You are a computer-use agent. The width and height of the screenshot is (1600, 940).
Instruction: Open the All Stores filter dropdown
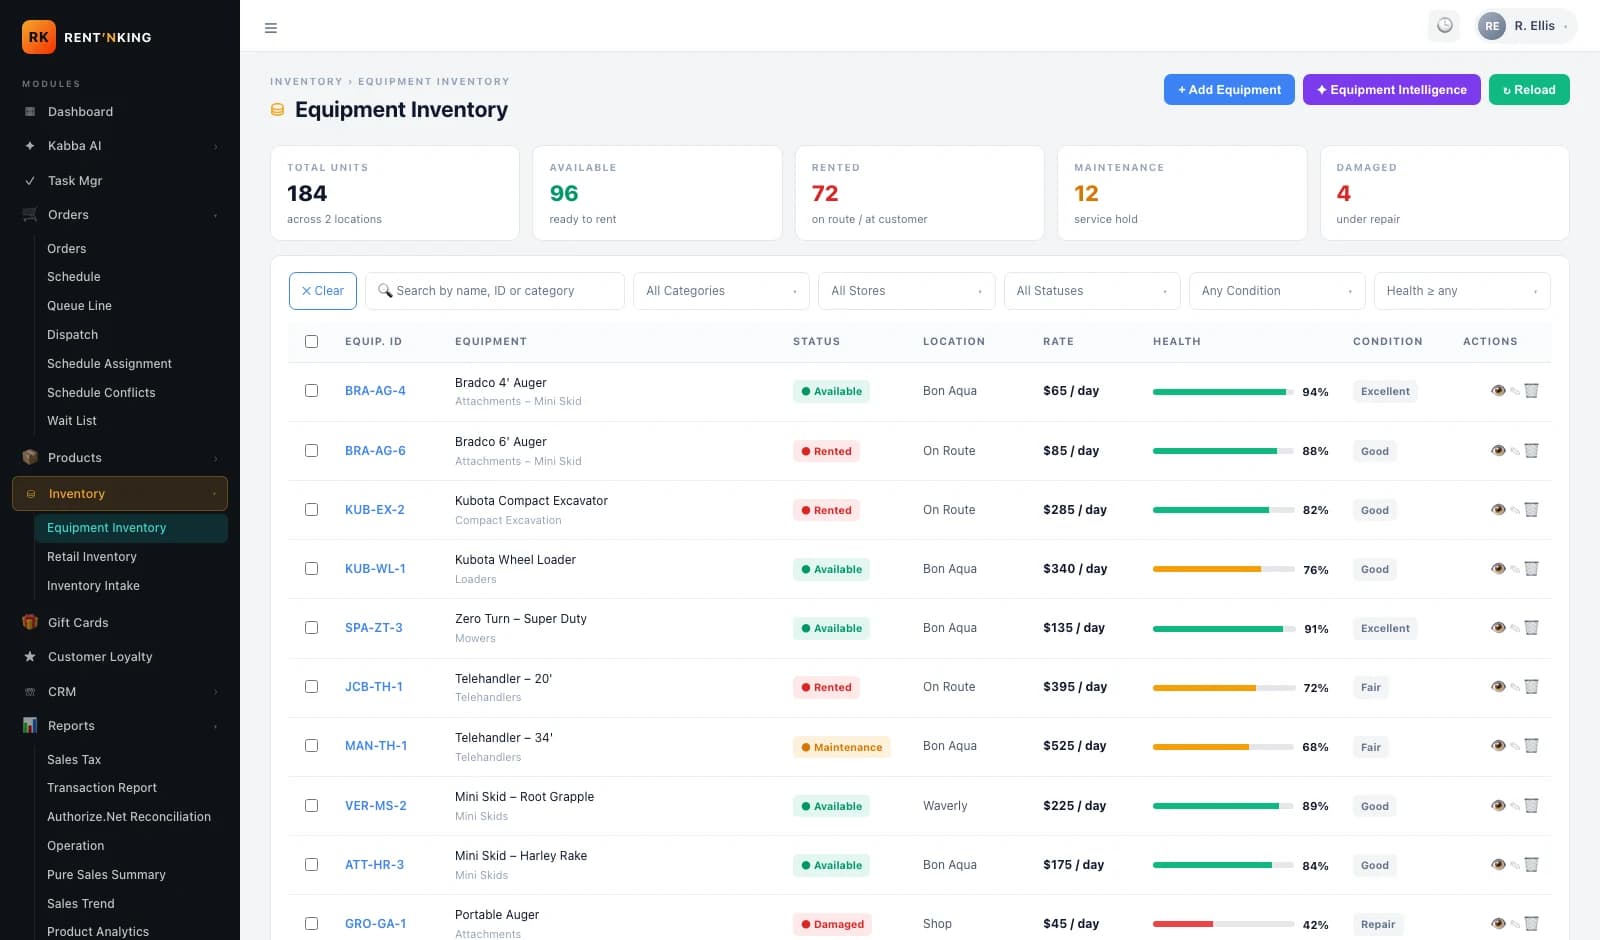pyautogui.click(x=906, y=291)
